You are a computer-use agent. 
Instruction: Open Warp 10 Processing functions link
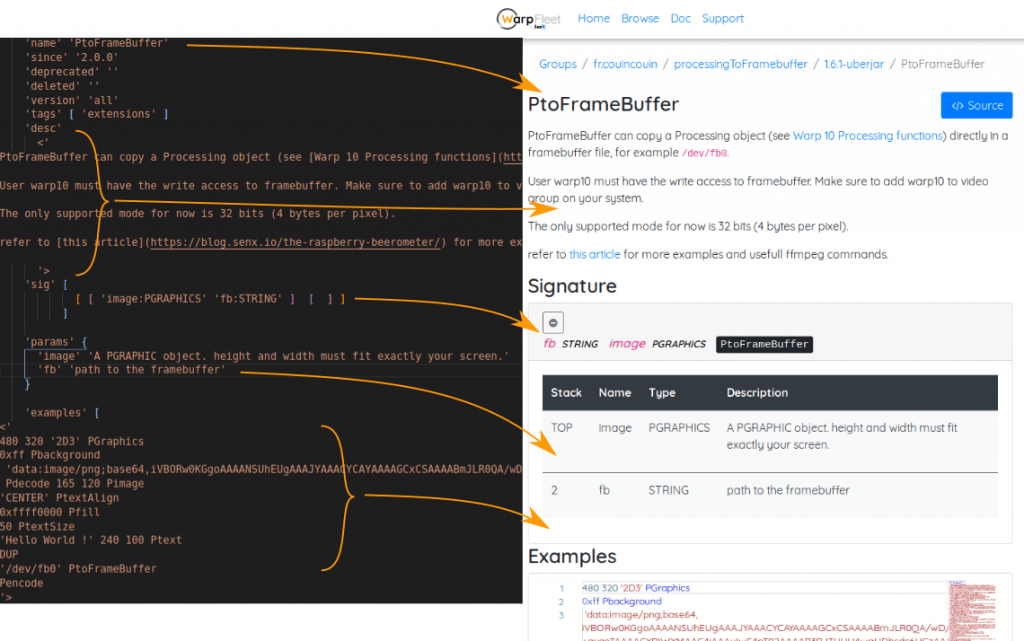tap(868, 136)
